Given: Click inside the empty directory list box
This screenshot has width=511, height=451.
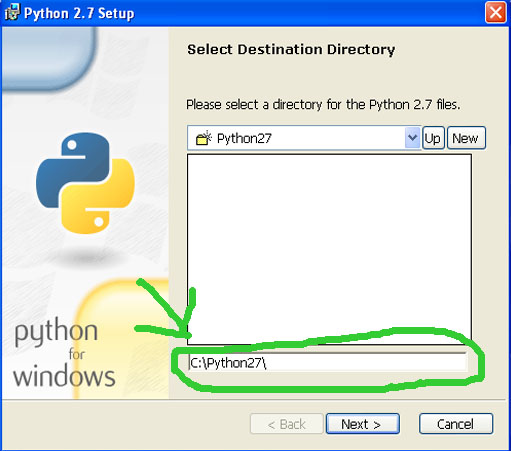Looking at the screenshot, I should [x=329, y=249].
